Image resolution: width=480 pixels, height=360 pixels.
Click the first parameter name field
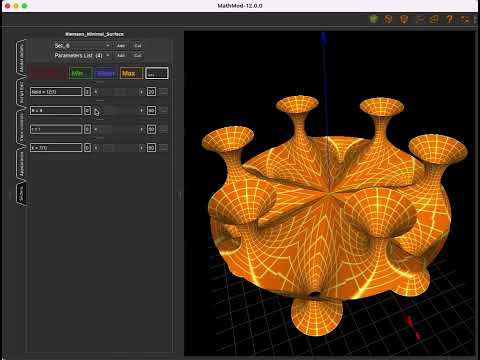click(56, 92)
